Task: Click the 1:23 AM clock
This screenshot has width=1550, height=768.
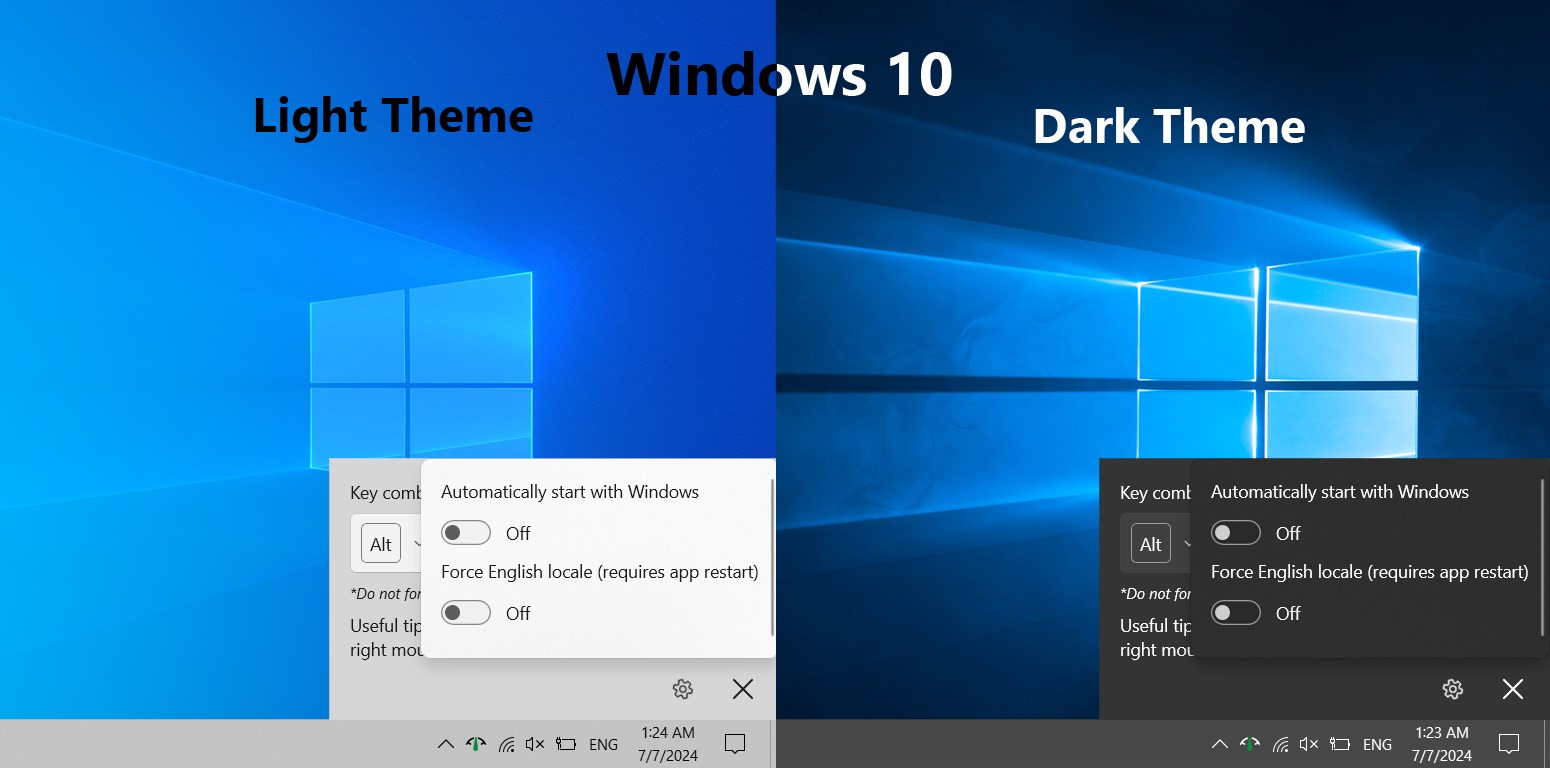Action: pyautogui.click(x=1442, y=744)
